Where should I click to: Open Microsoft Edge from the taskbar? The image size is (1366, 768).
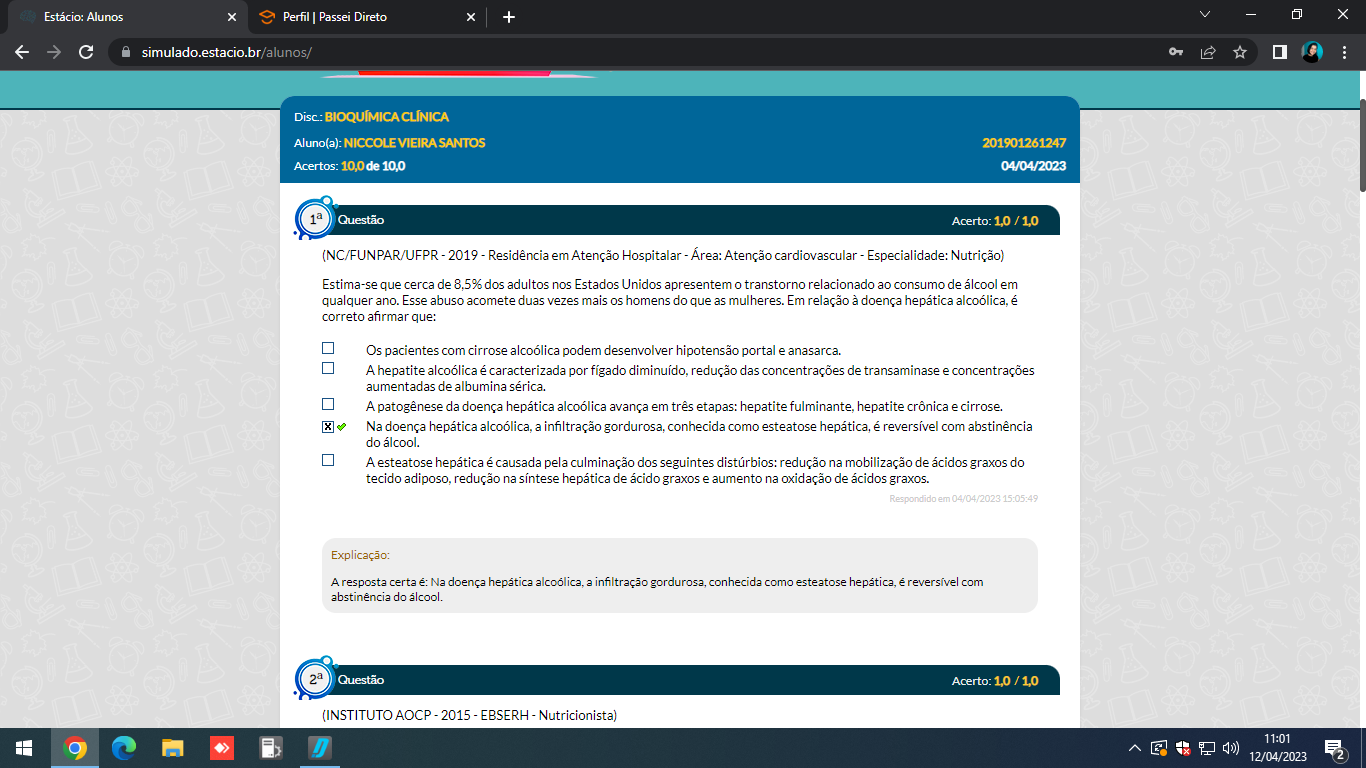[x=123, y=748]
